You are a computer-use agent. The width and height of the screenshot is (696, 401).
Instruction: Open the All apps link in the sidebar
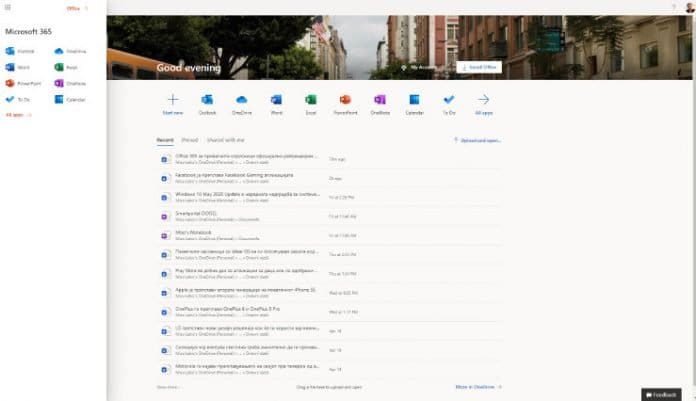(x=18, y=115)
